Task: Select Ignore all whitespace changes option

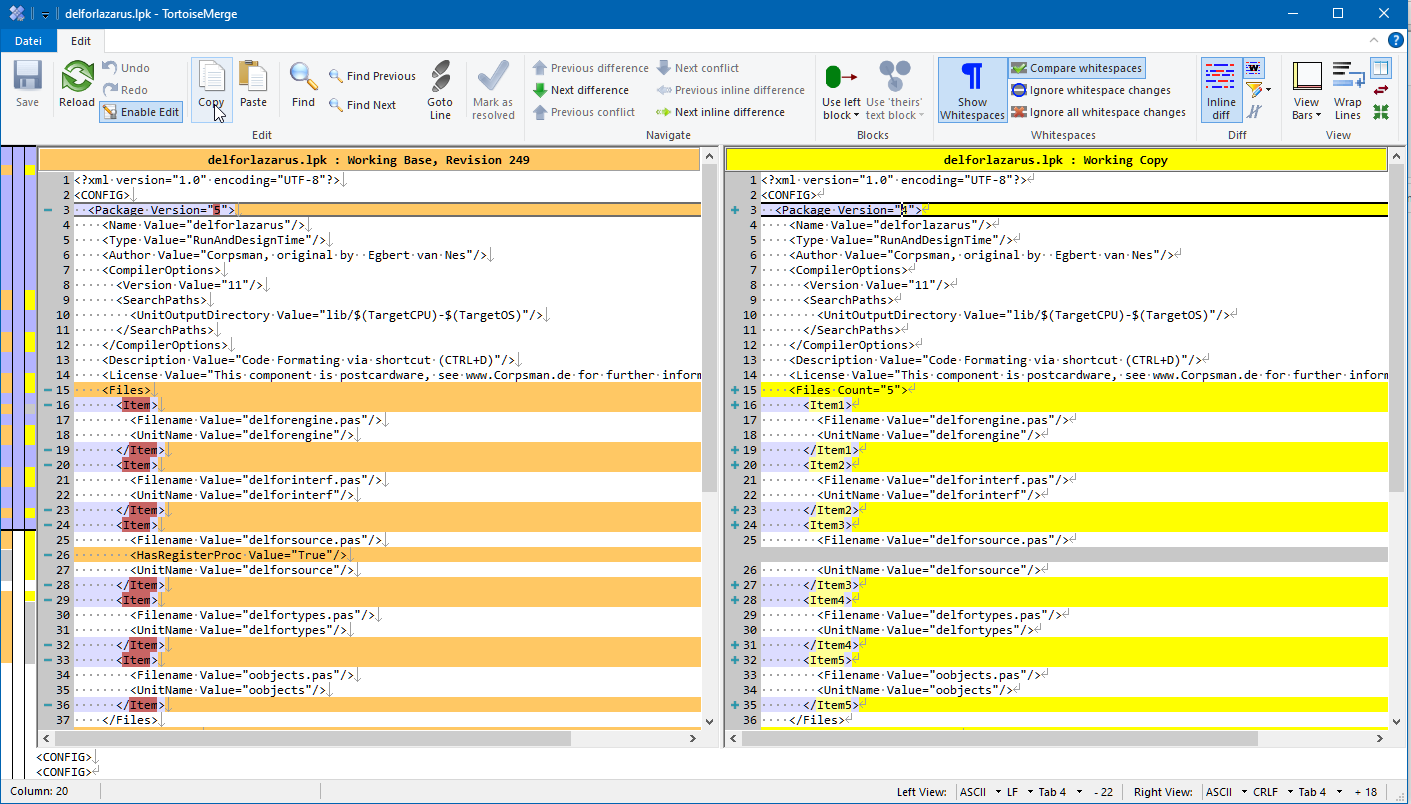Action: coord(1098,112)
